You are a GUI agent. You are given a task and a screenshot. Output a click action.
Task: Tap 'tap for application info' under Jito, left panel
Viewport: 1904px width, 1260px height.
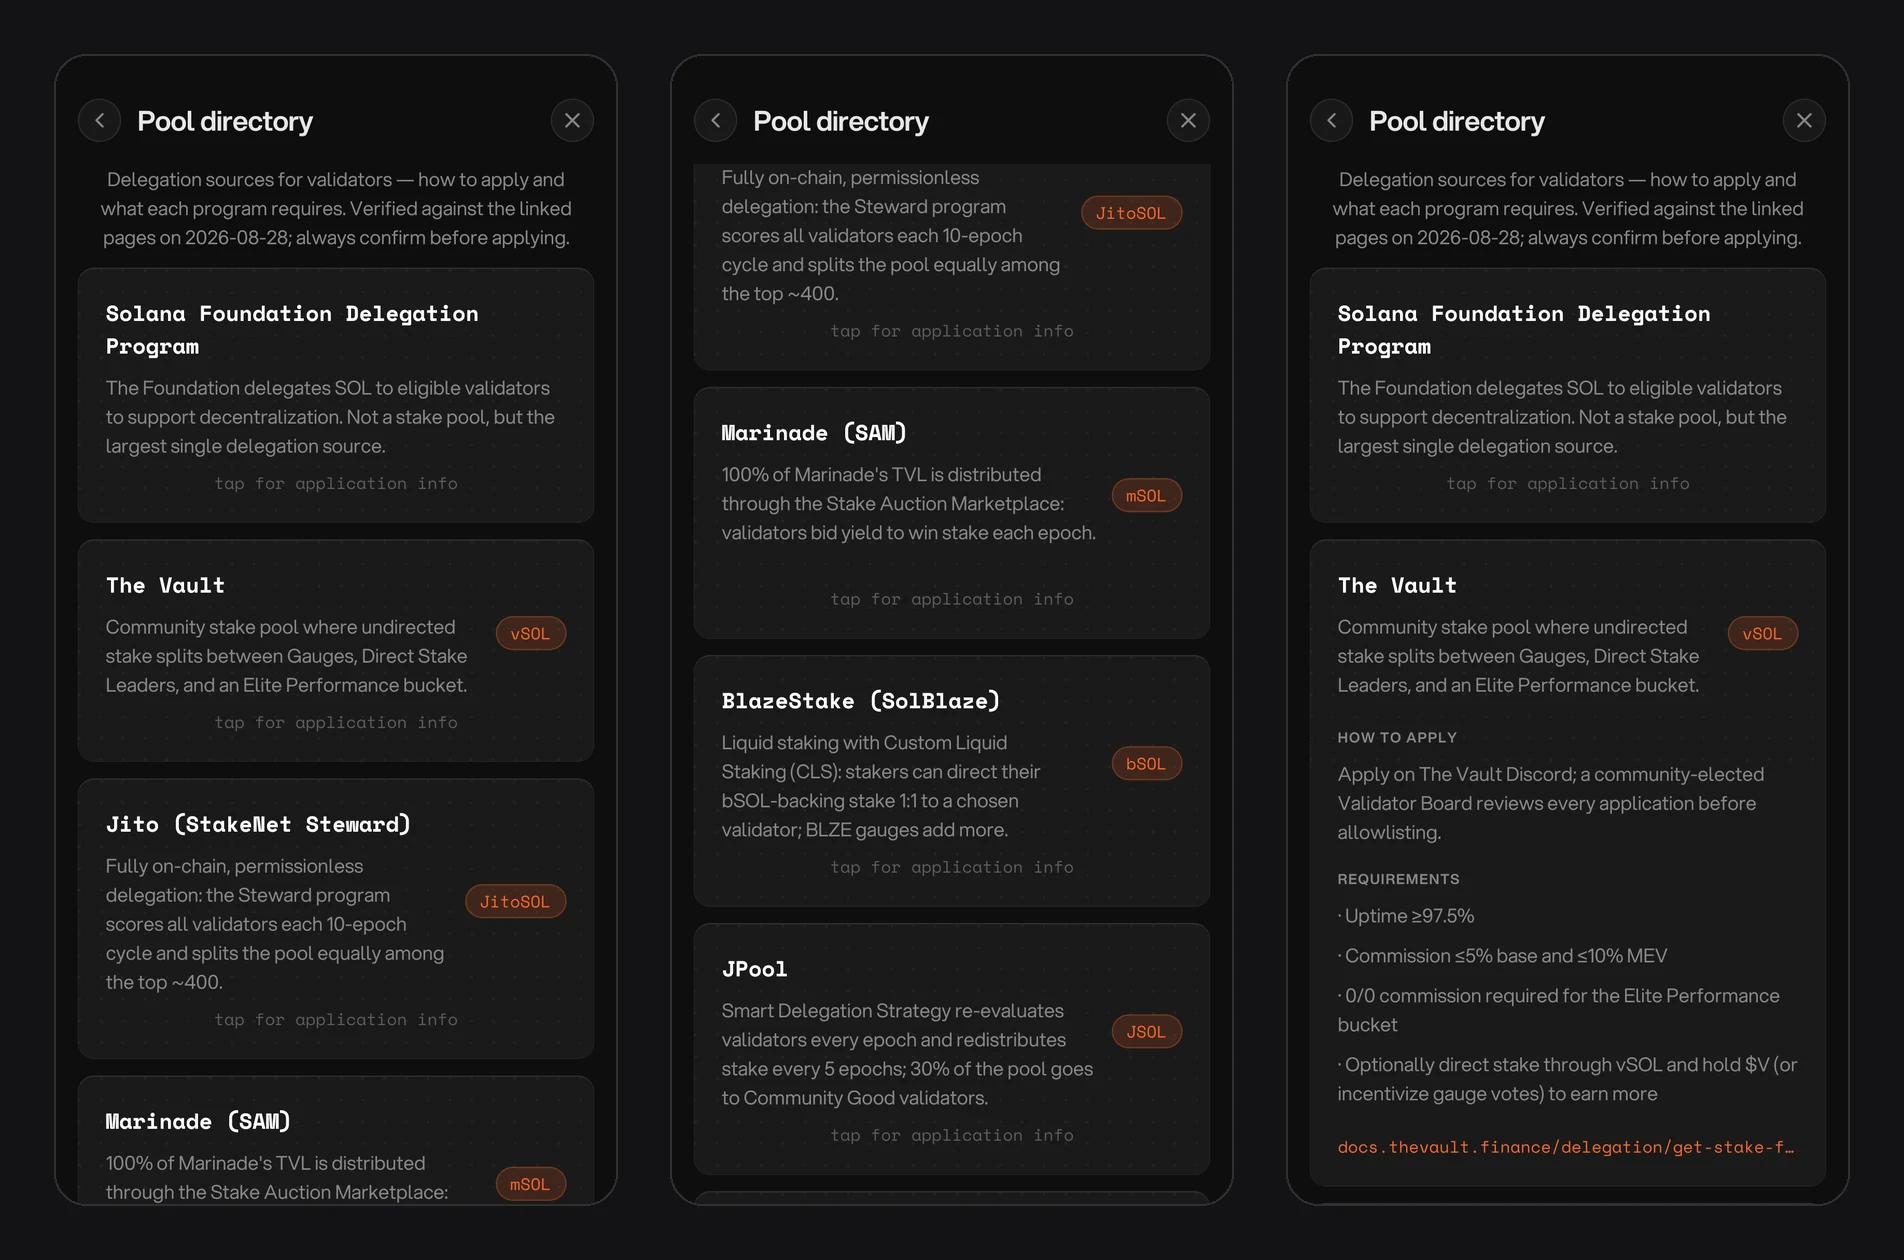click(336, 1020)
